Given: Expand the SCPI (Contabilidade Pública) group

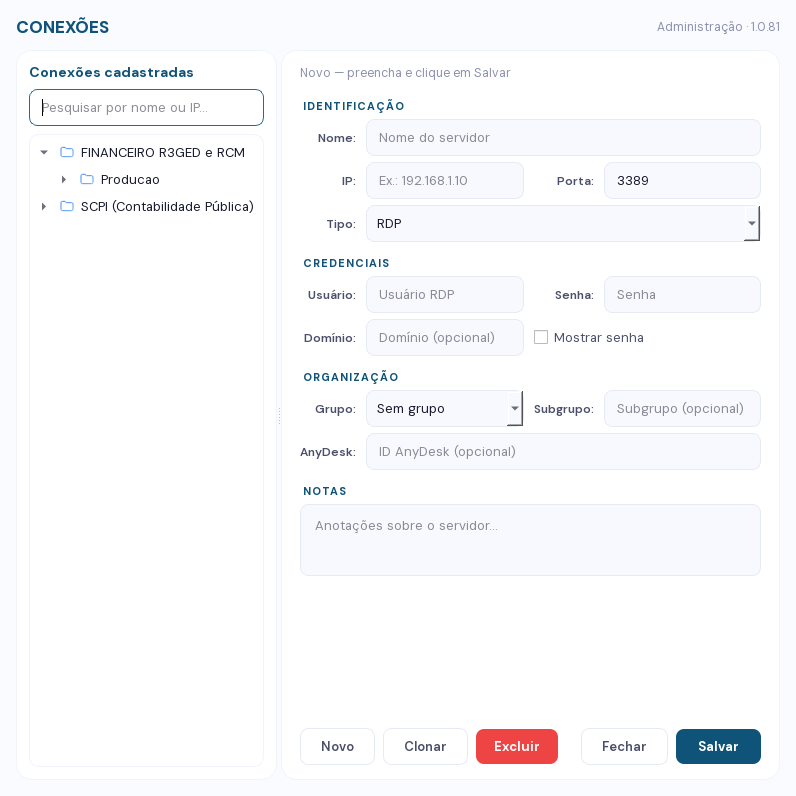Looking at the screenshot, I should coord(44,206).
